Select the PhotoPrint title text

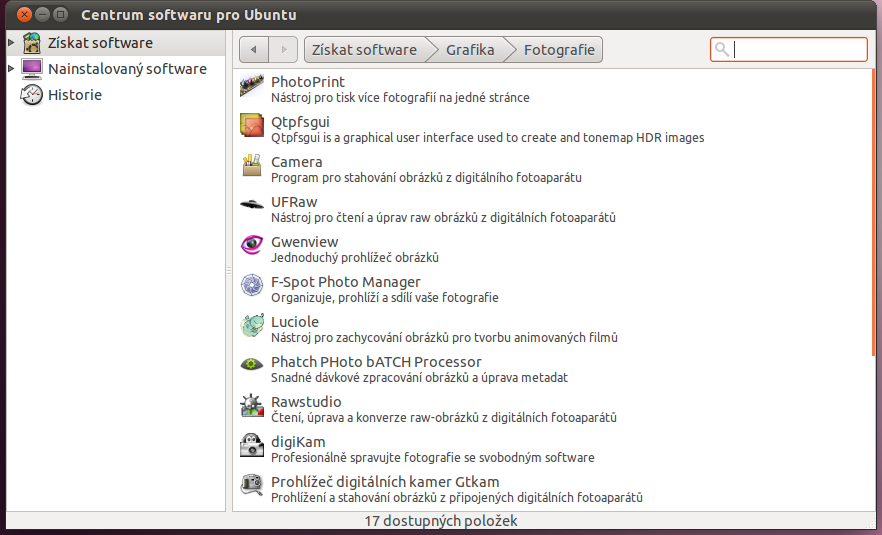pos(308,82)
